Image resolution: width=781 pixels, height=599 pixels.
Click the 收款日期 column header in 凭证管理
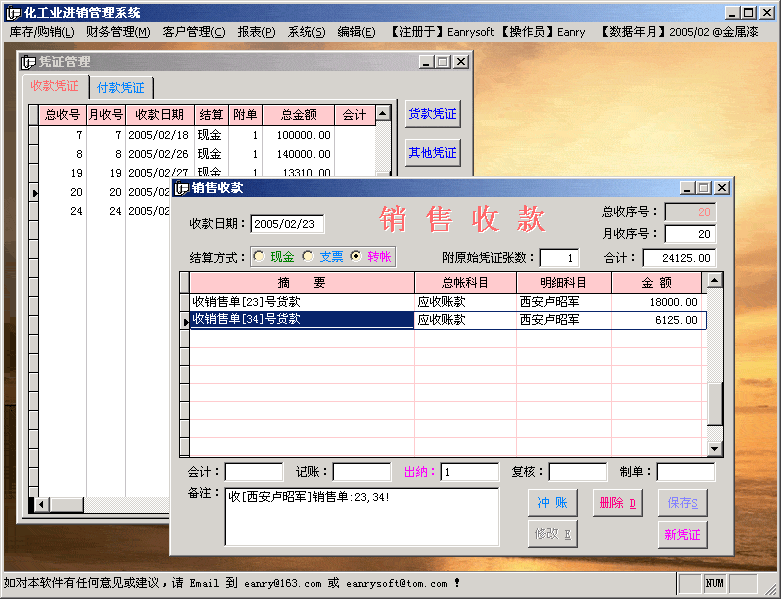tap(160, 115)
